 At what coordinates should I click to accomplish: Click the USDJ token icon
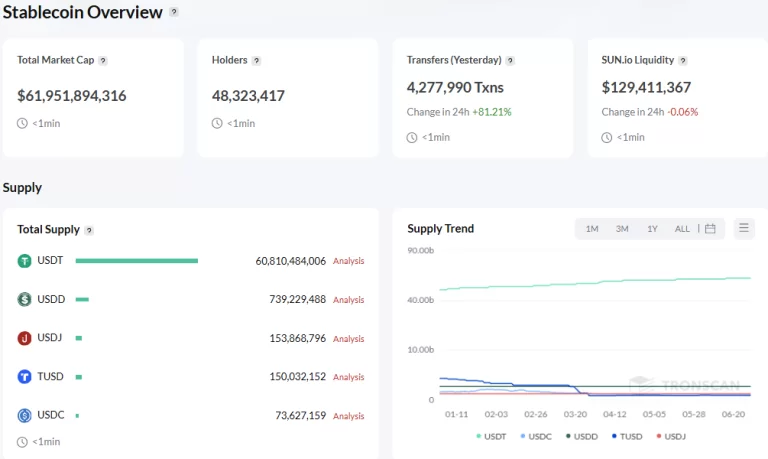pos(25,338)
